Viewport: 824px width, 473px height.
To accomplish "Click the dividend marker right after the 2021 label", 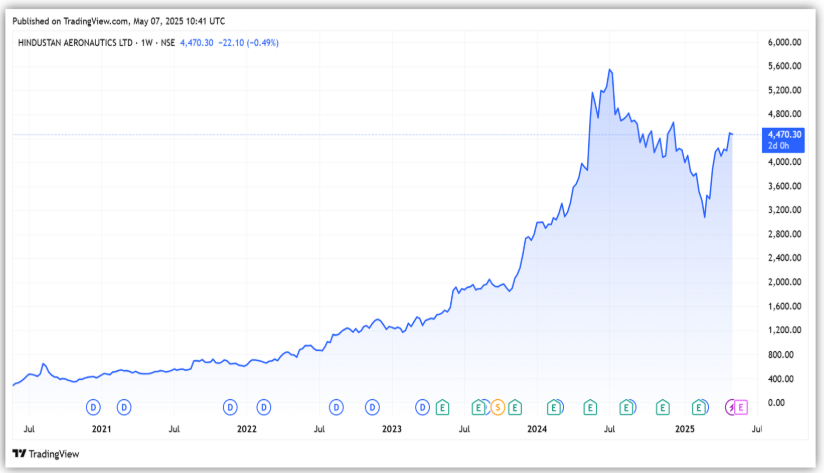I will (124, 407).
